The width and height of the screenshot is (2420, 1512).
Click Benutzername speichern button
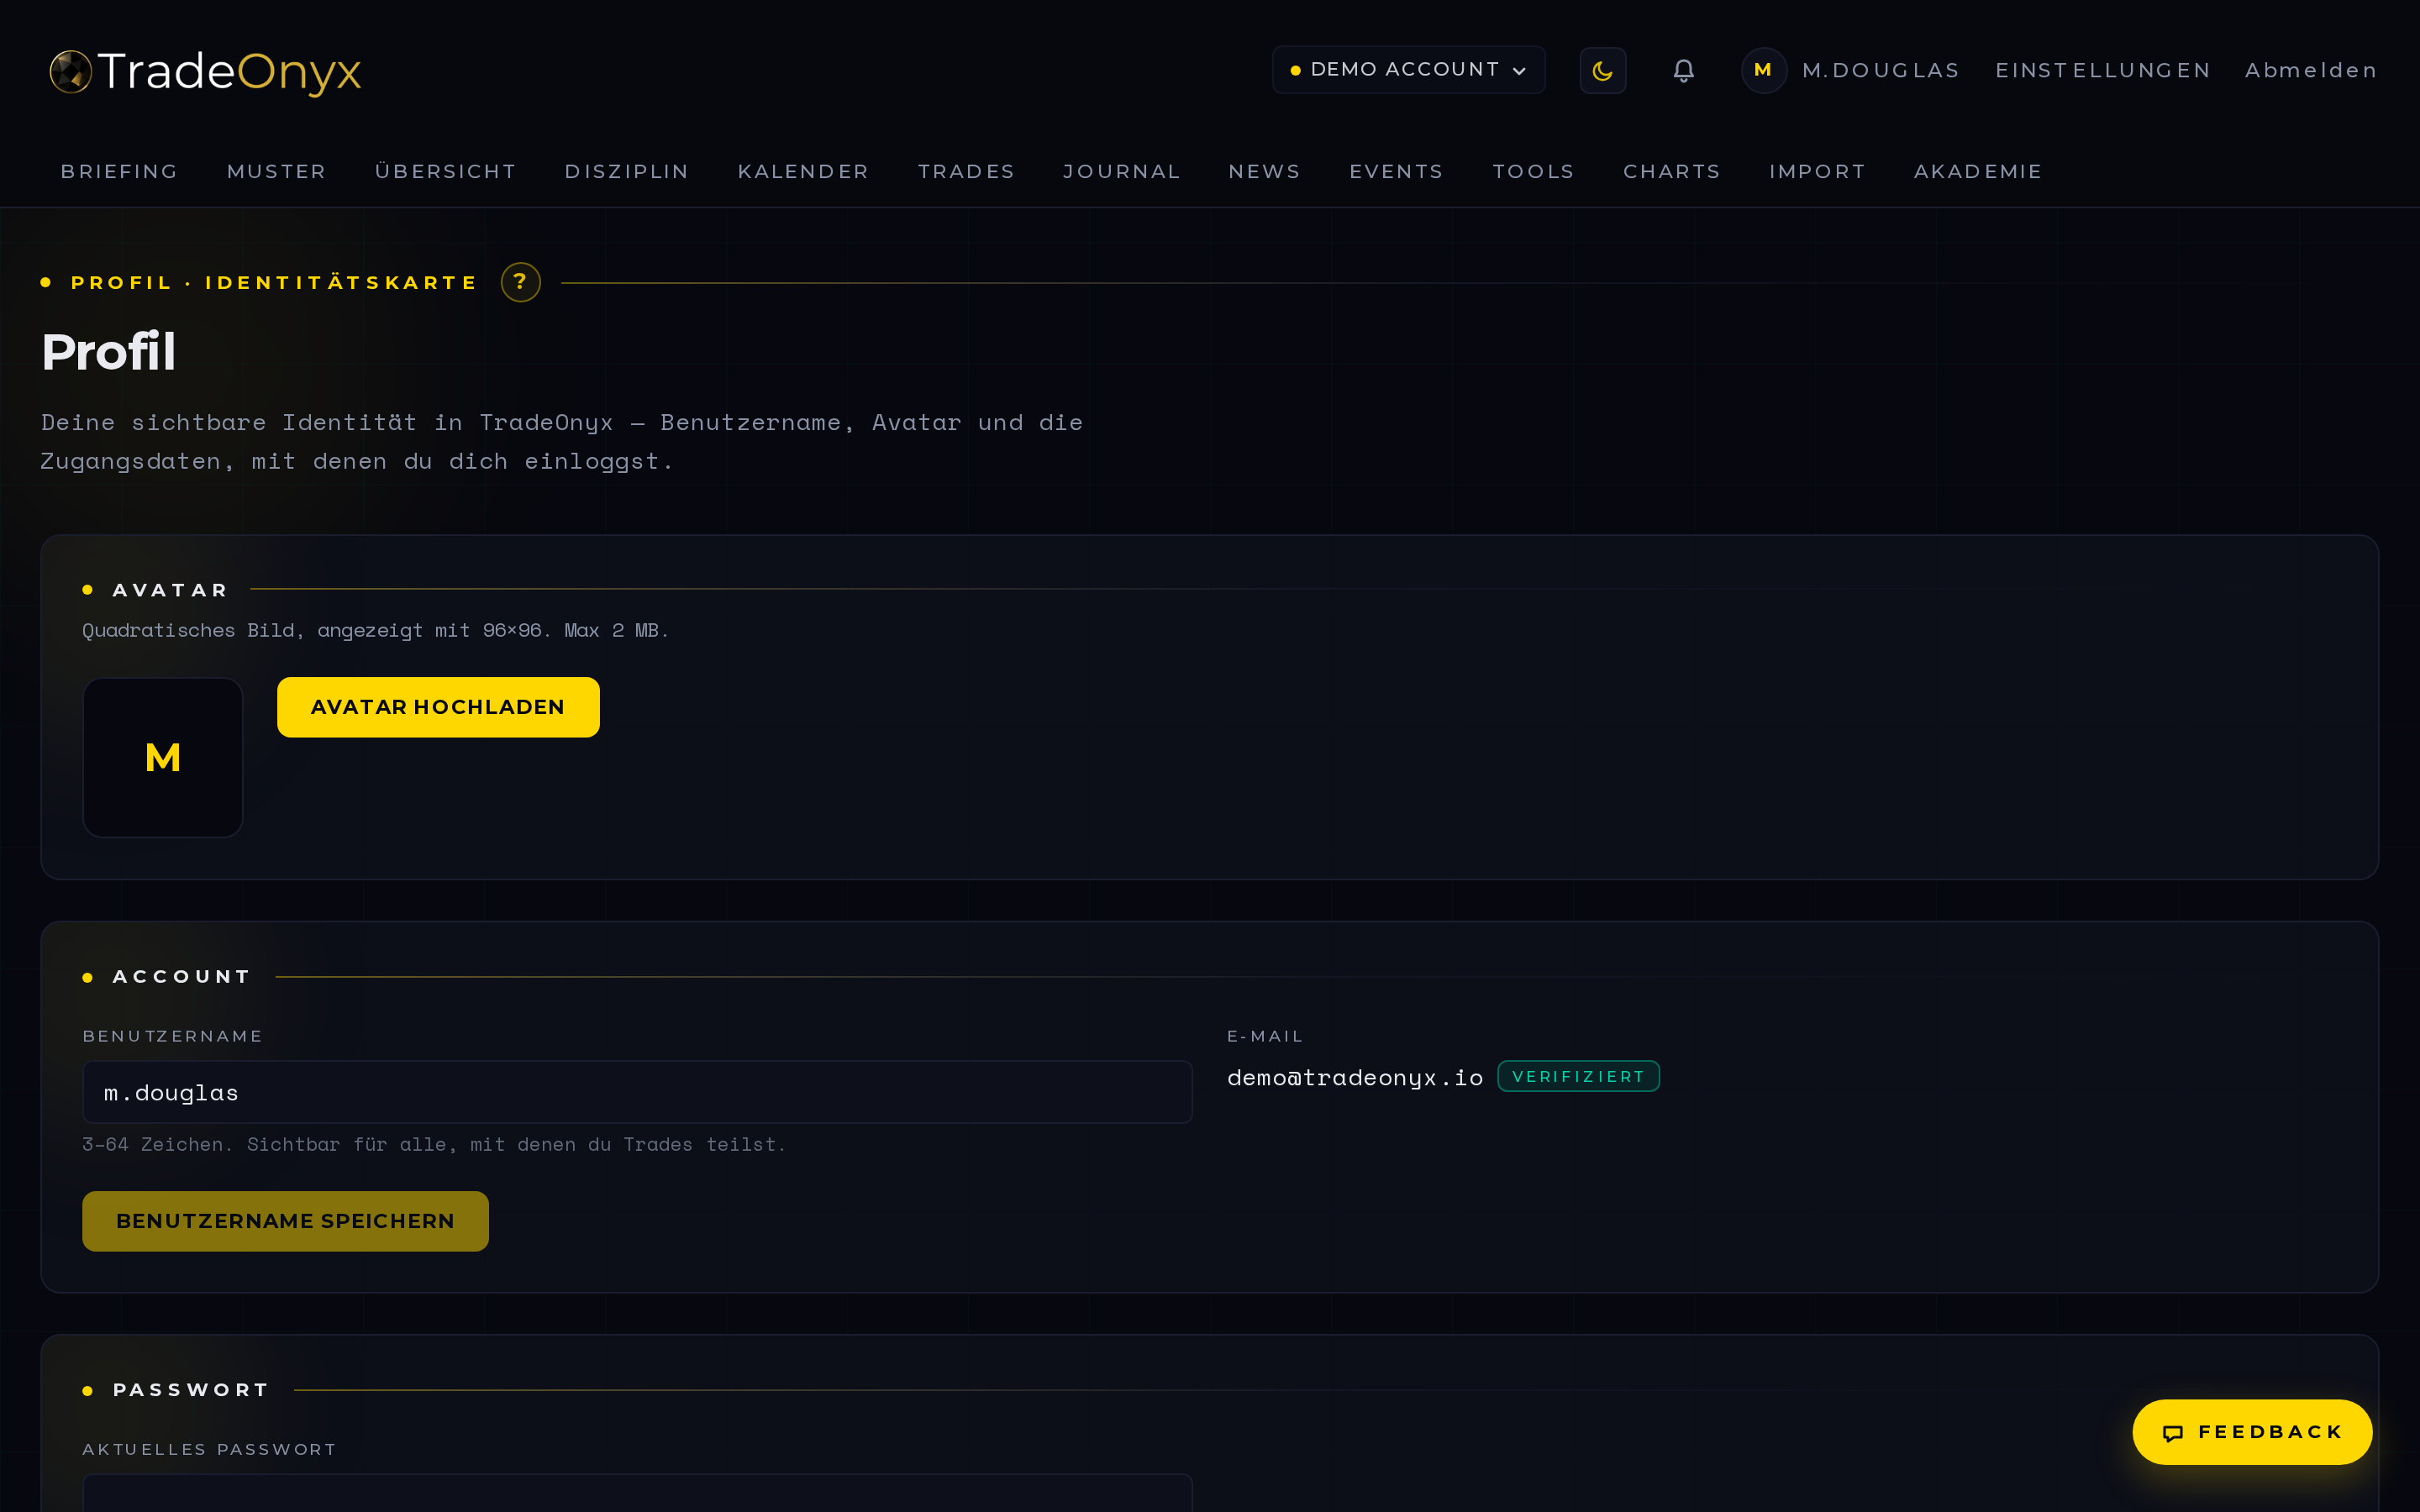pyautogui.click(x=285, y=1221)
